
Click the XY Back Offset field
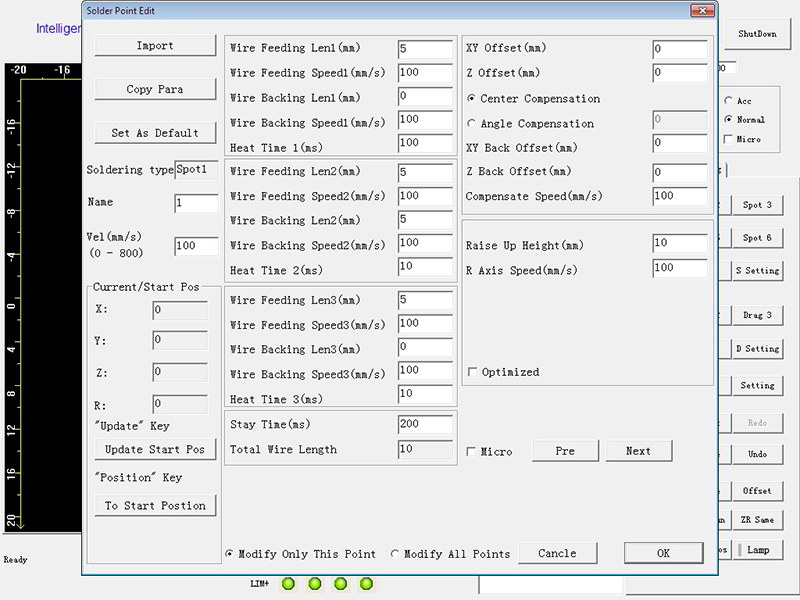click(680, 143)
